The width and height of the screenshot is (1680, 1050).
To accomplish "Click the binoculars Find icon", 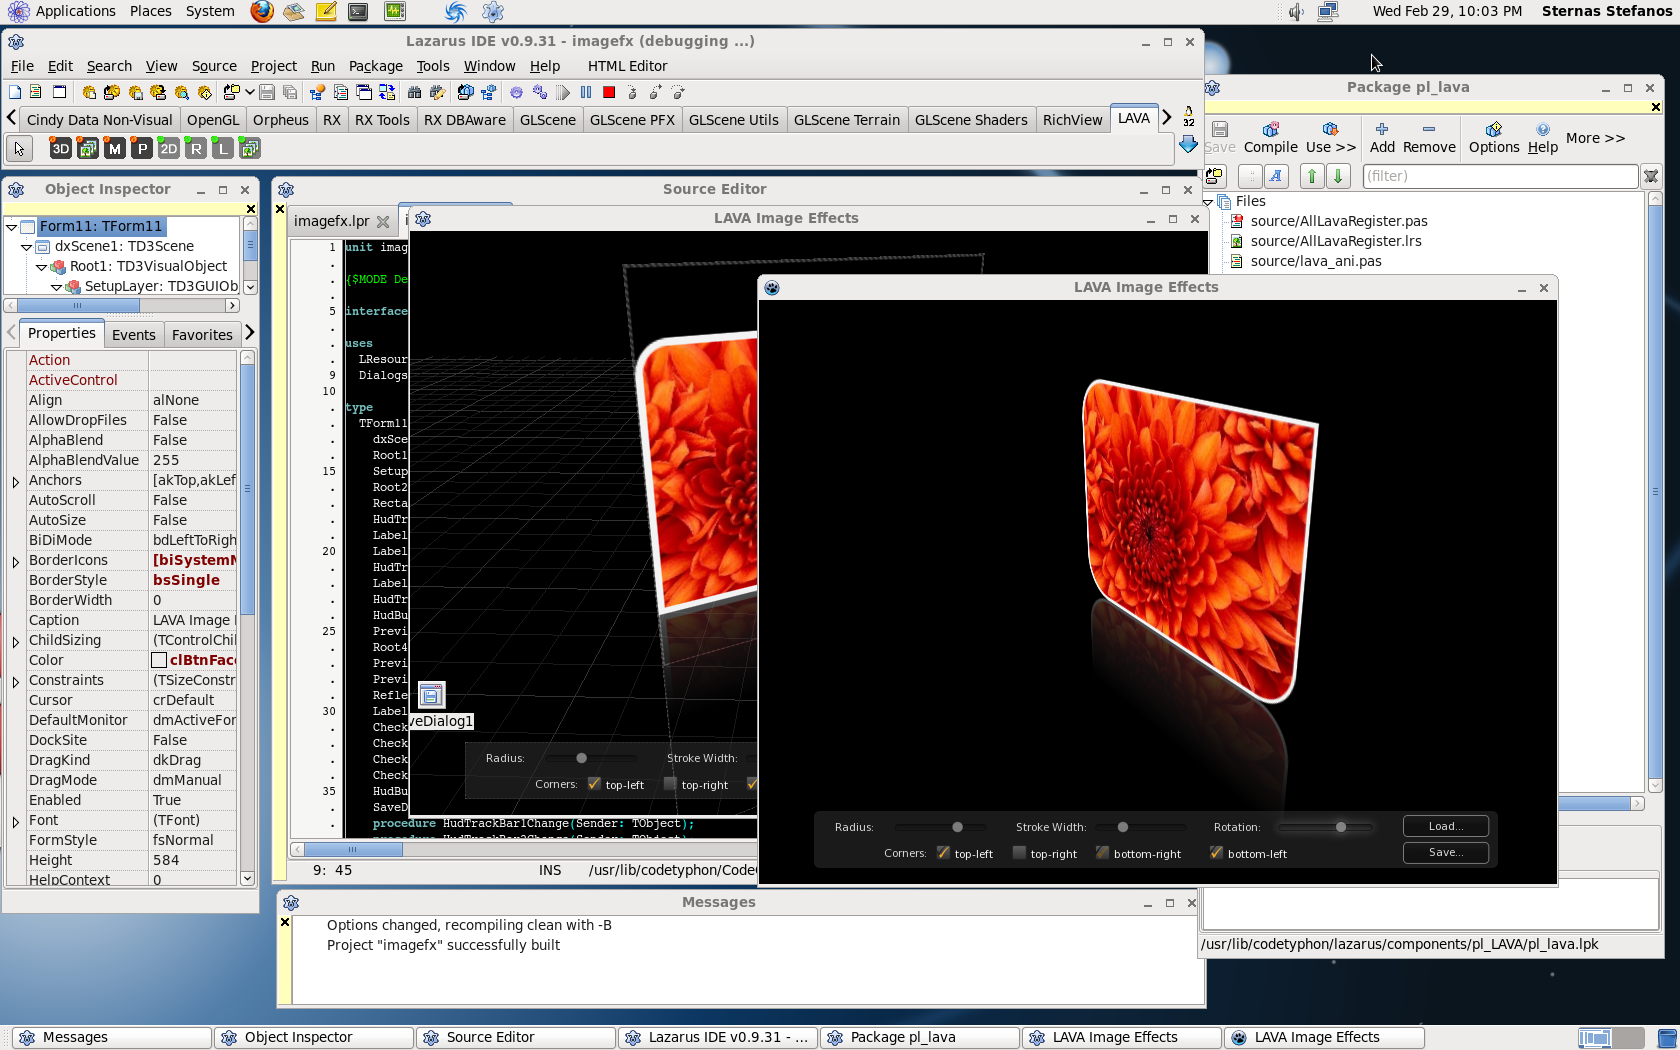I will click(x=414, y=92).
